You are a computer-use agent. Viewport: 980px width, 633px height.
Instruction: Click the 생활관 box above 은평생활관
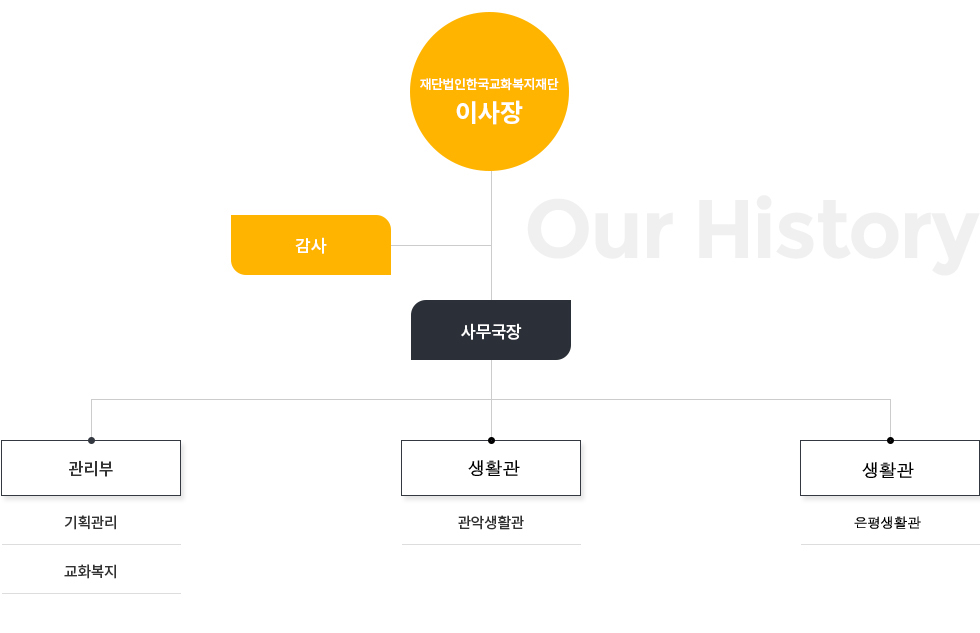(890, 468)
